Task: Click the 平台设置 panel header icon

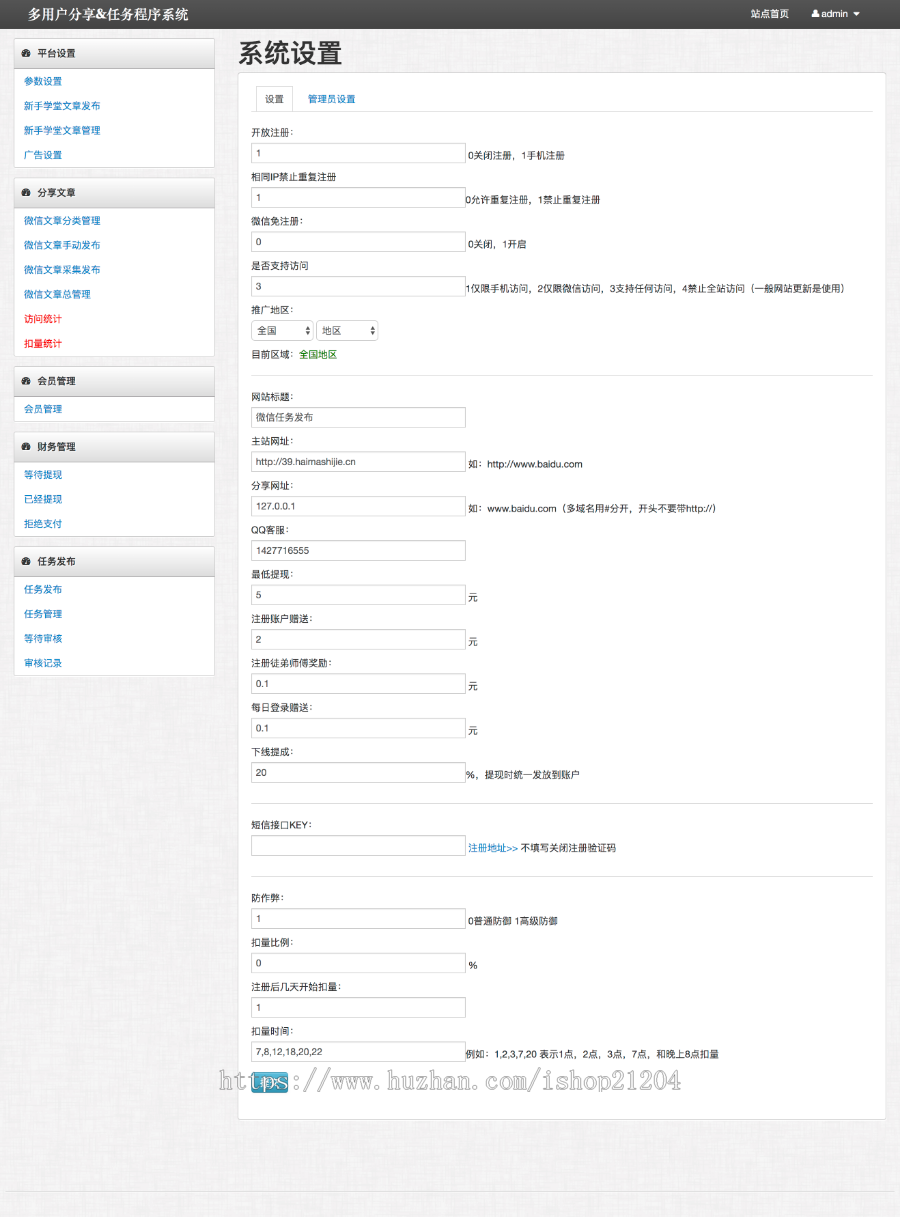Action: (x=26, y=53)
